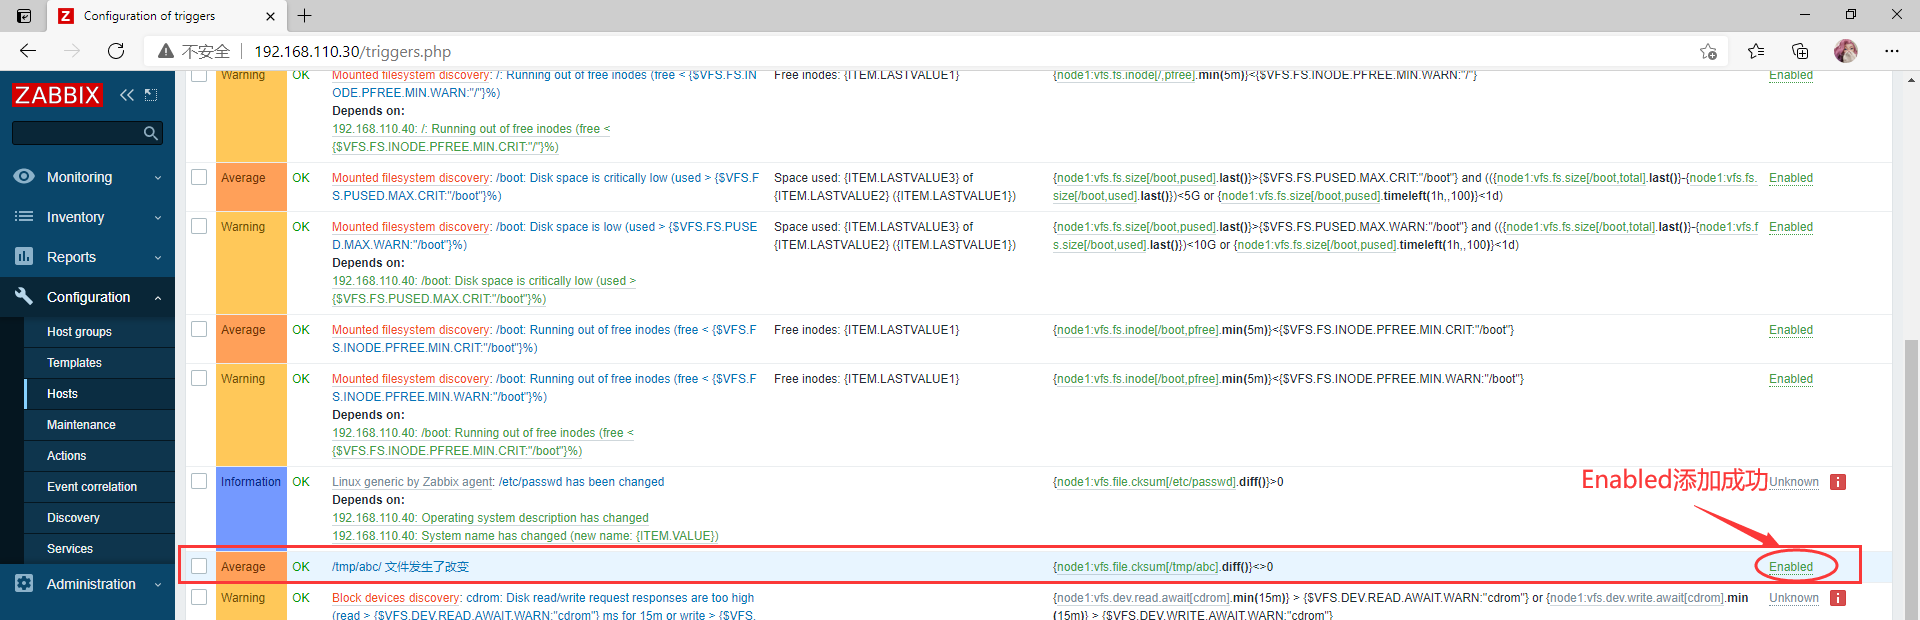Open Services in Configuration submenu
The image size is (1920, 620).
[x=70, y=549]
